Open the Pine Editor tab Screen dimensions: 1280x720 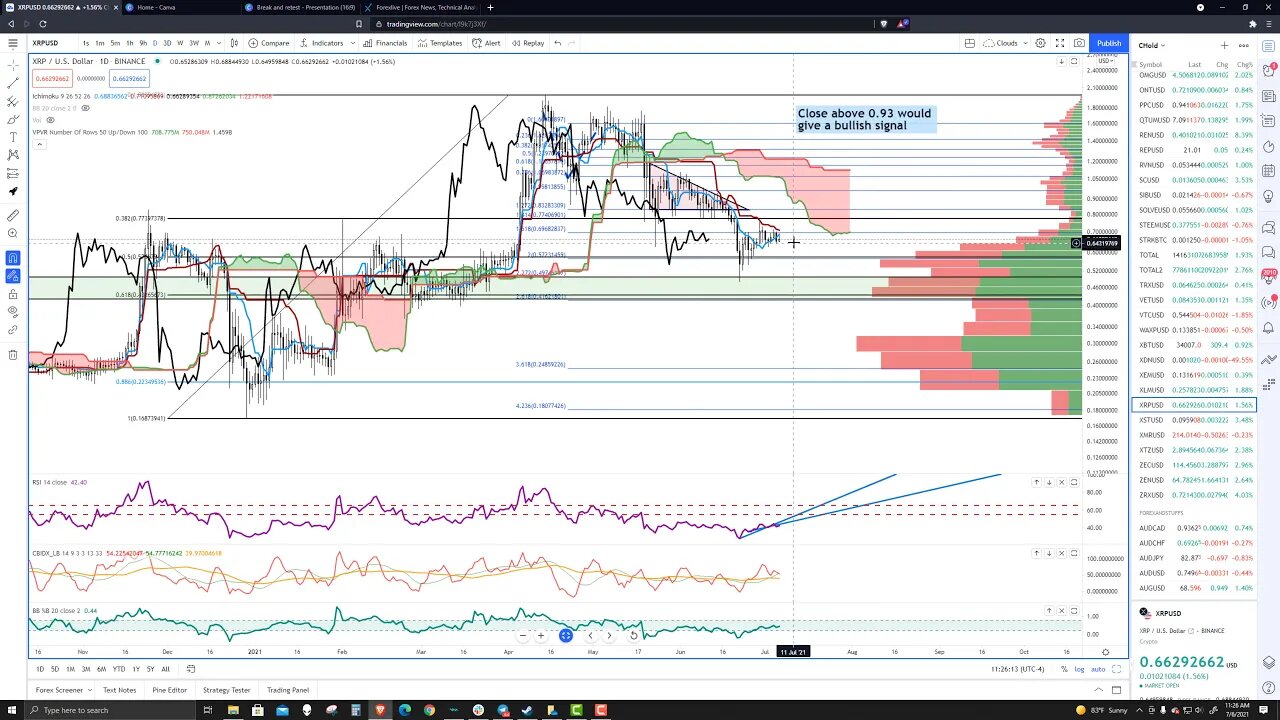tap(170, 690)
